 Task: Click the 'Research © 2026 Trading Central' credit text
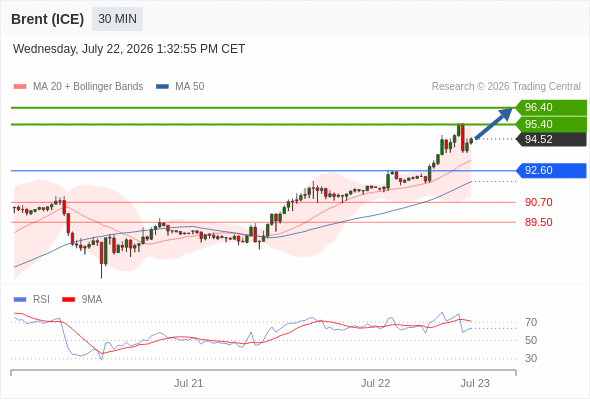click(x=506, y=87)
